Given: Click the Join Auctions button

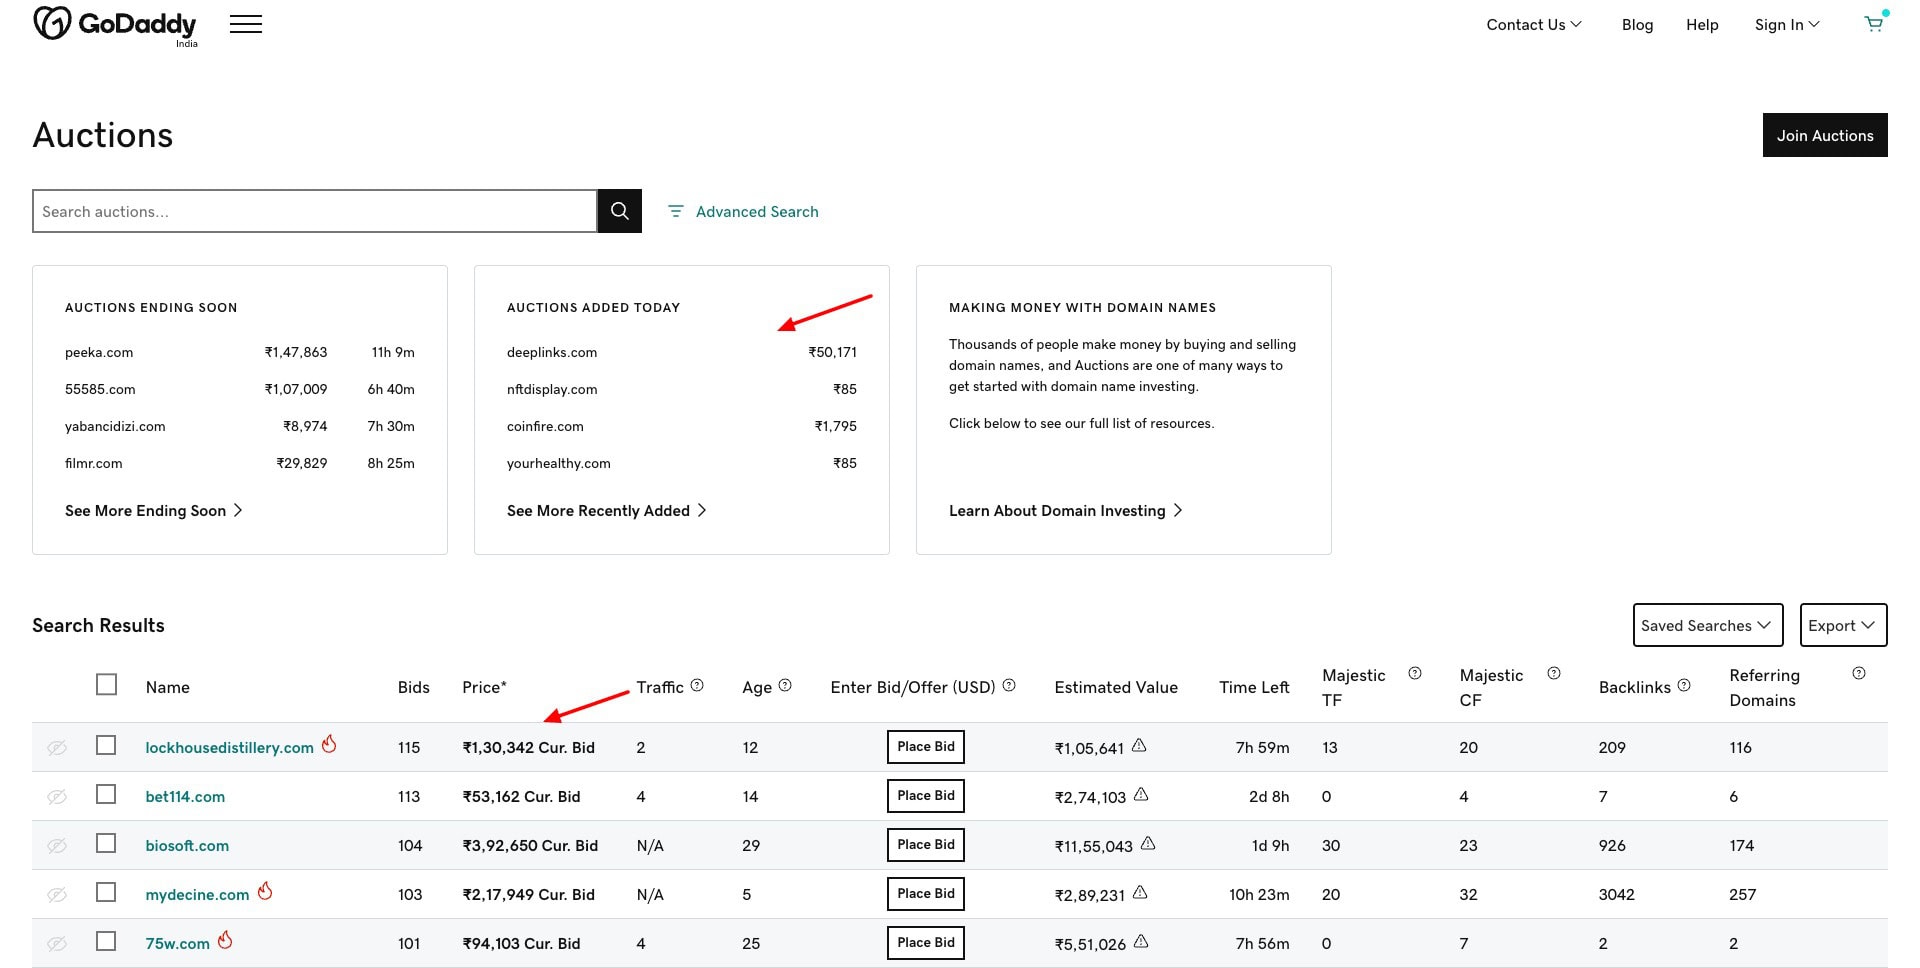Looking at the screenshot, I should tap(1824, 135).
